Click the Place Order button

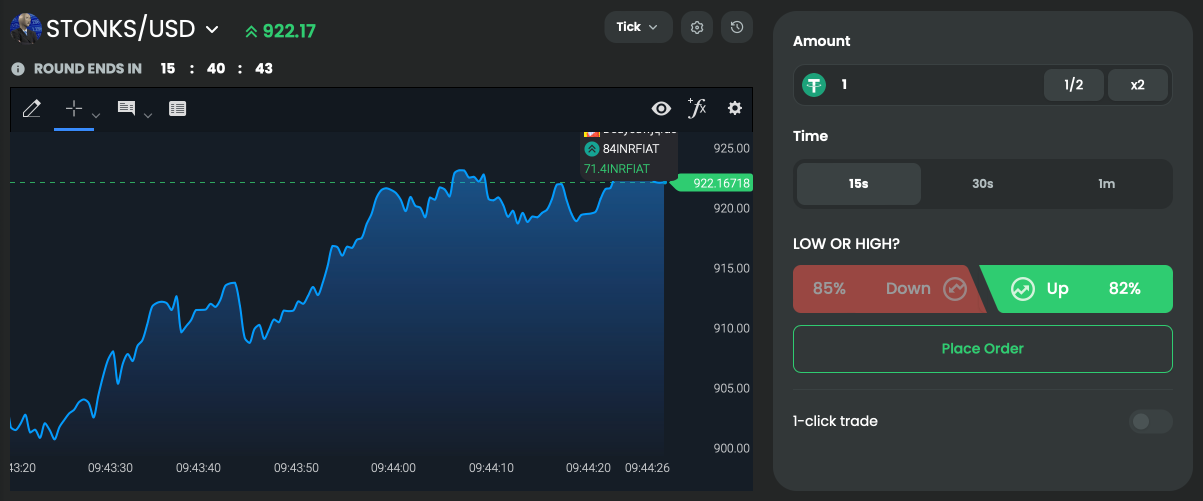pyautogui.click(x=982, y=348)
